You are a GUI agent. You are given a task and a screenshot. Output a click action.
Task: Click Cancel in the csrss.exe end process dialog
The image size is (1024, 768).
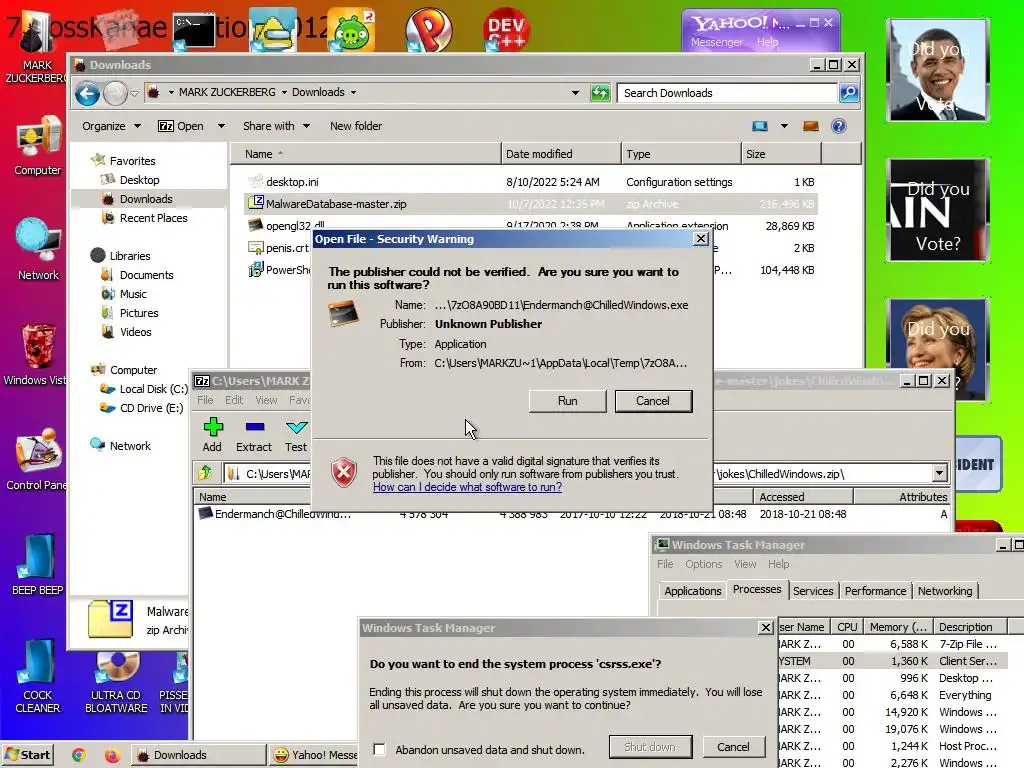(x=733, y=746)
